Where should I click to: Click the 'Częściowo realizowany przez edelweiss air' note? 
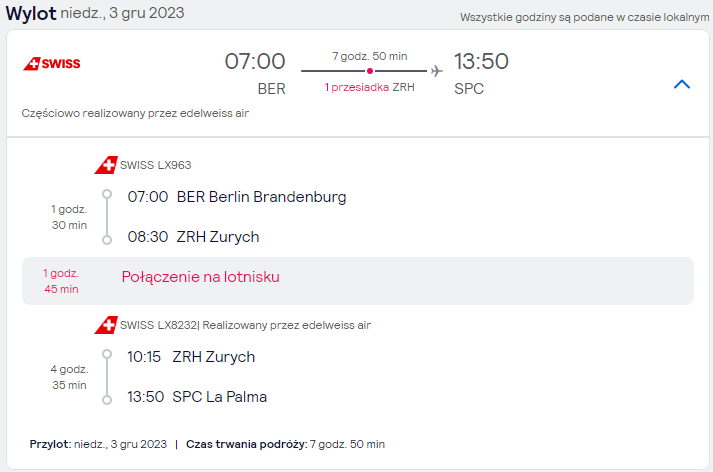pos(135,113)
